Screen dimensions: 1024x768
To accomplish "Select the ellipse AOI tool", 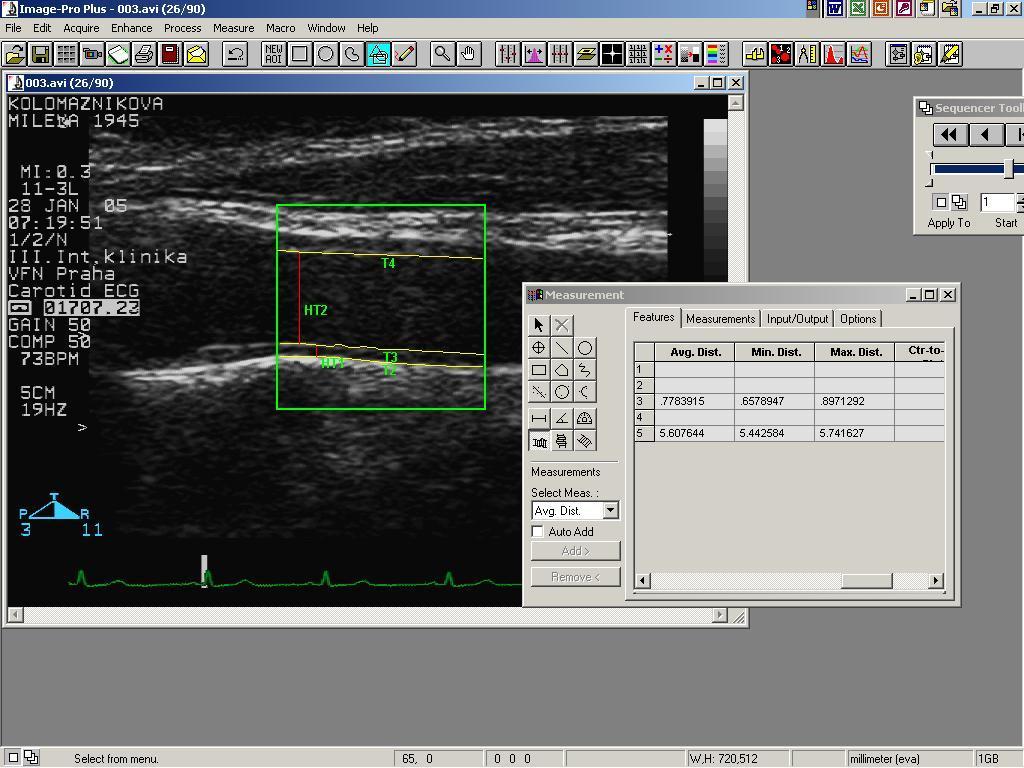I will coord(325,54).
